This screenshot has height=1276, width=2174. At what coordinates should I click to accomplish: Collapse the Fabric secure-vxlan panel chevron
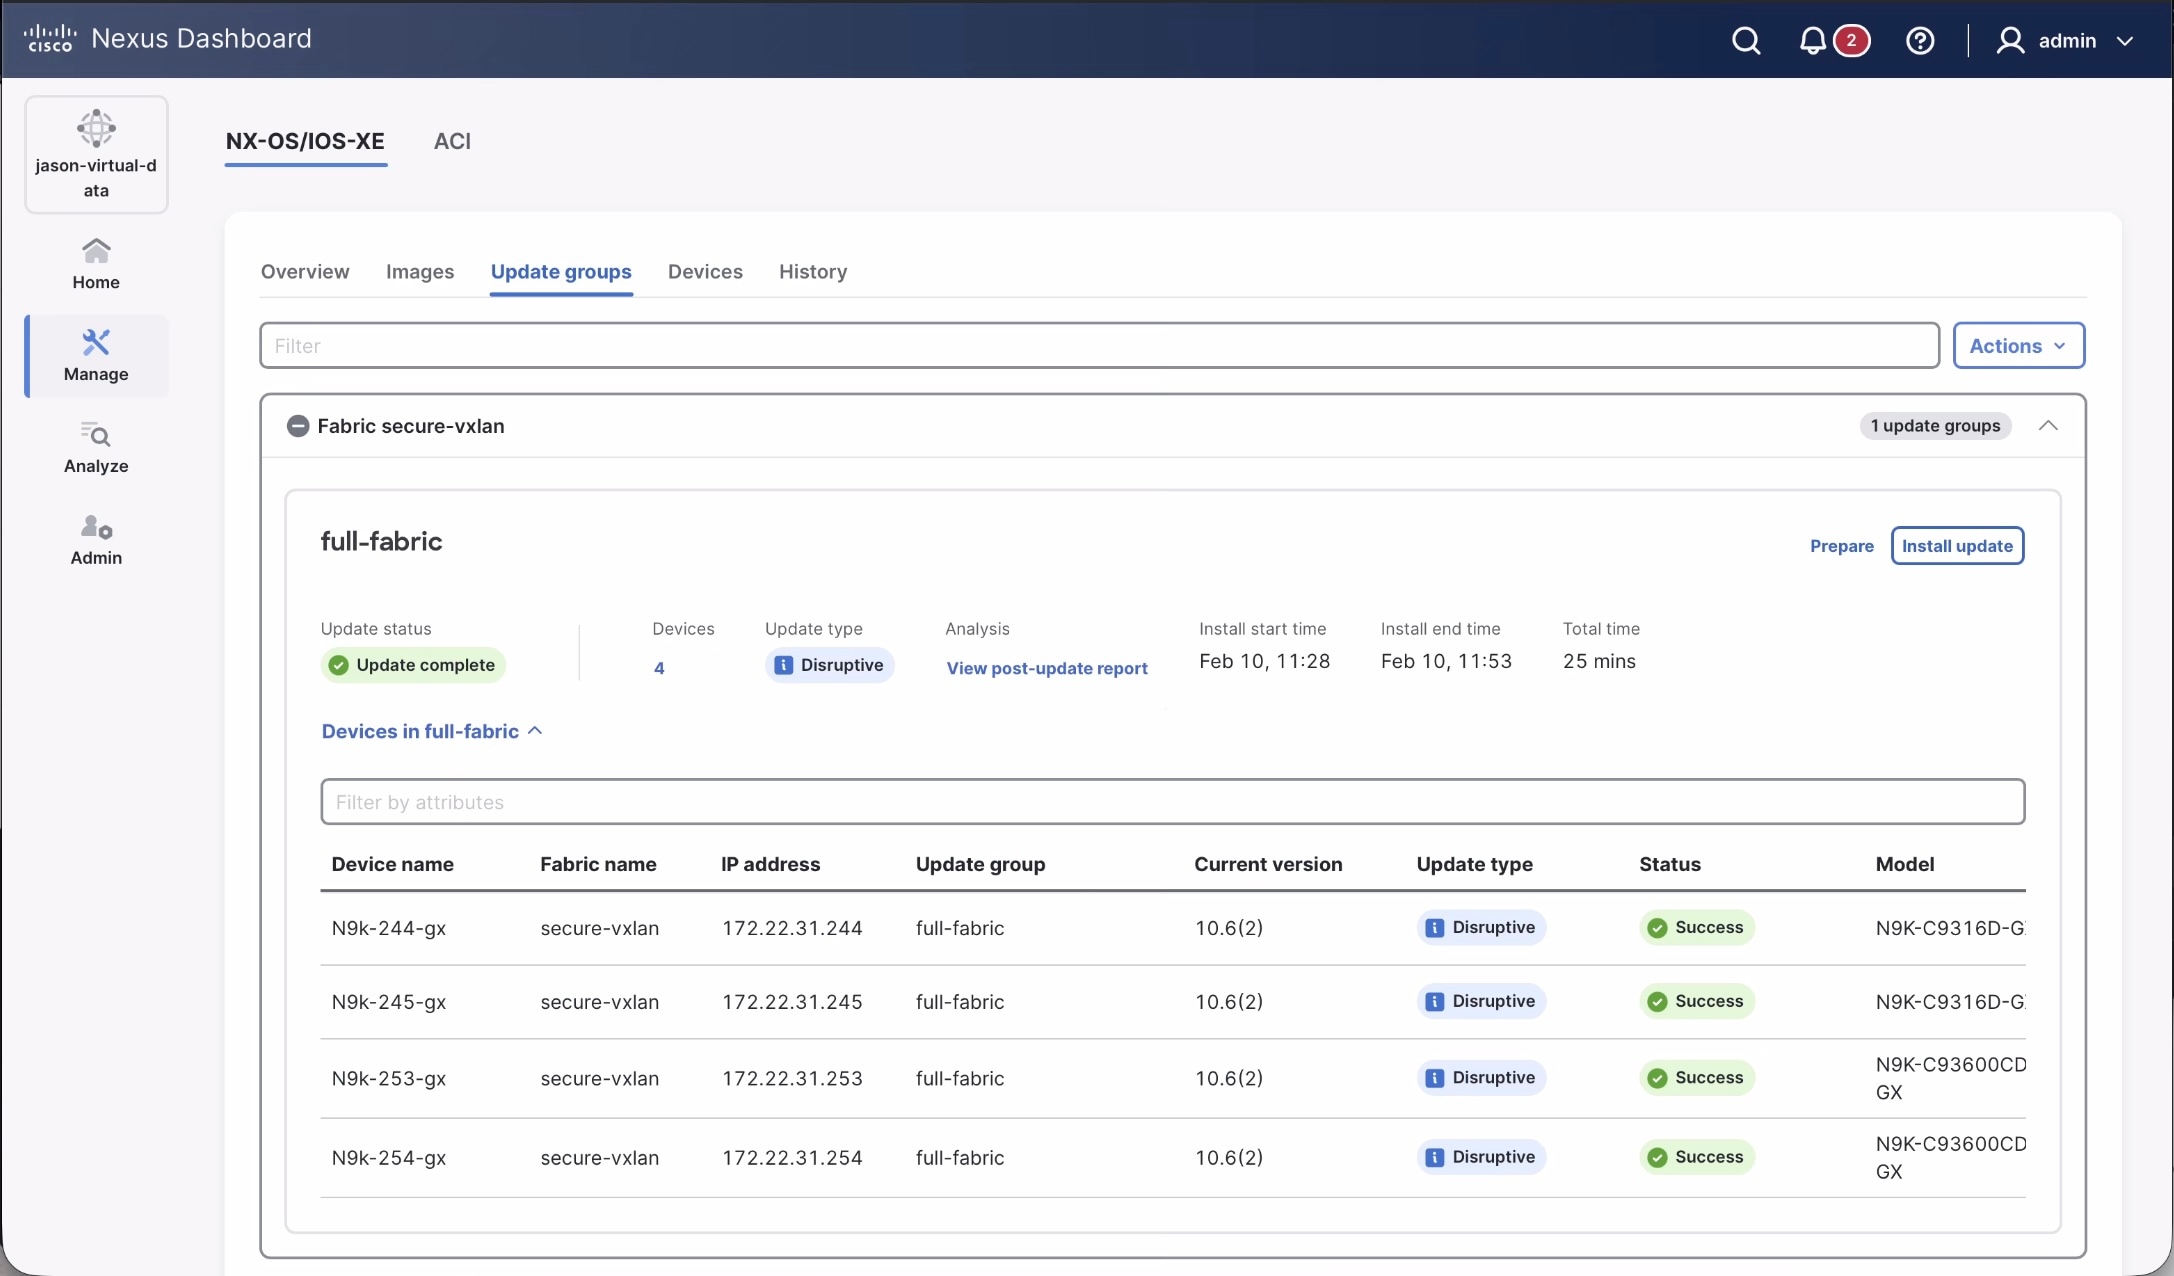[x=2048, y=426]
